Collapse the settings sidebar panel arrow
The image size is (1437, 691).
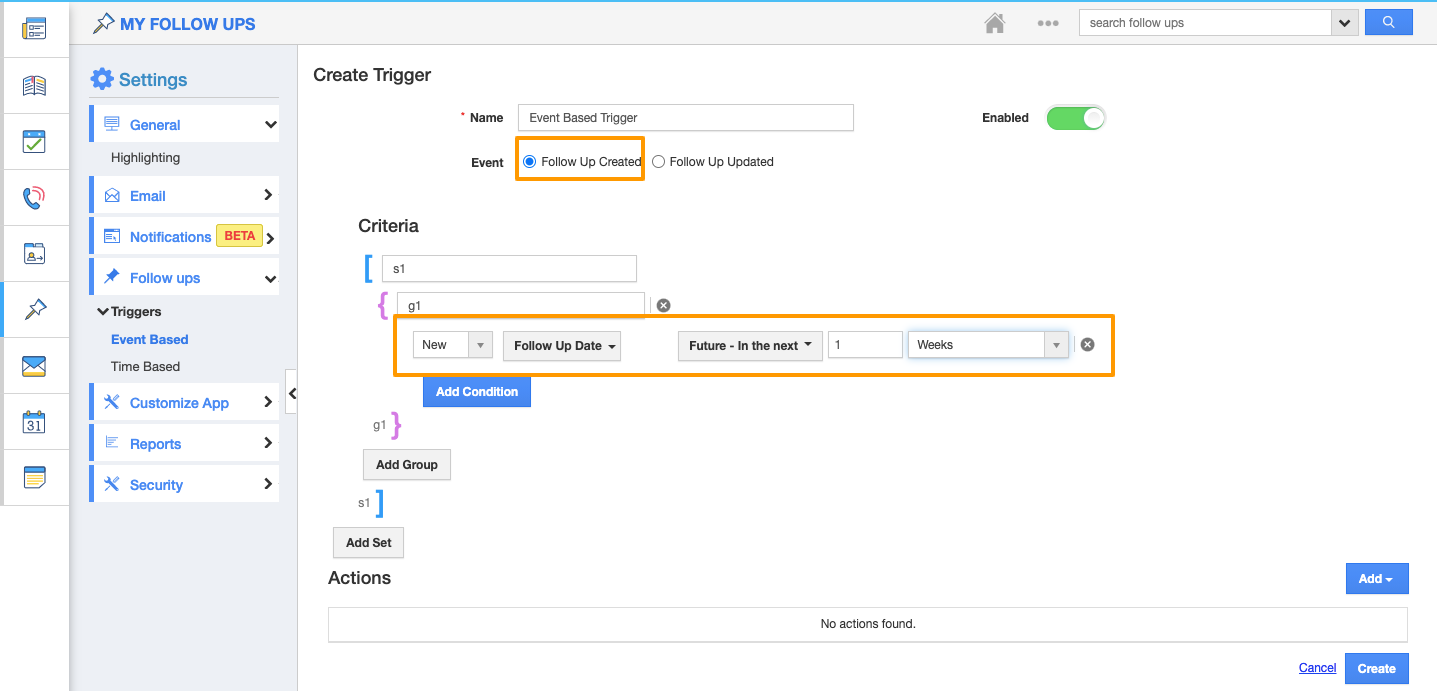pos(292,394)
